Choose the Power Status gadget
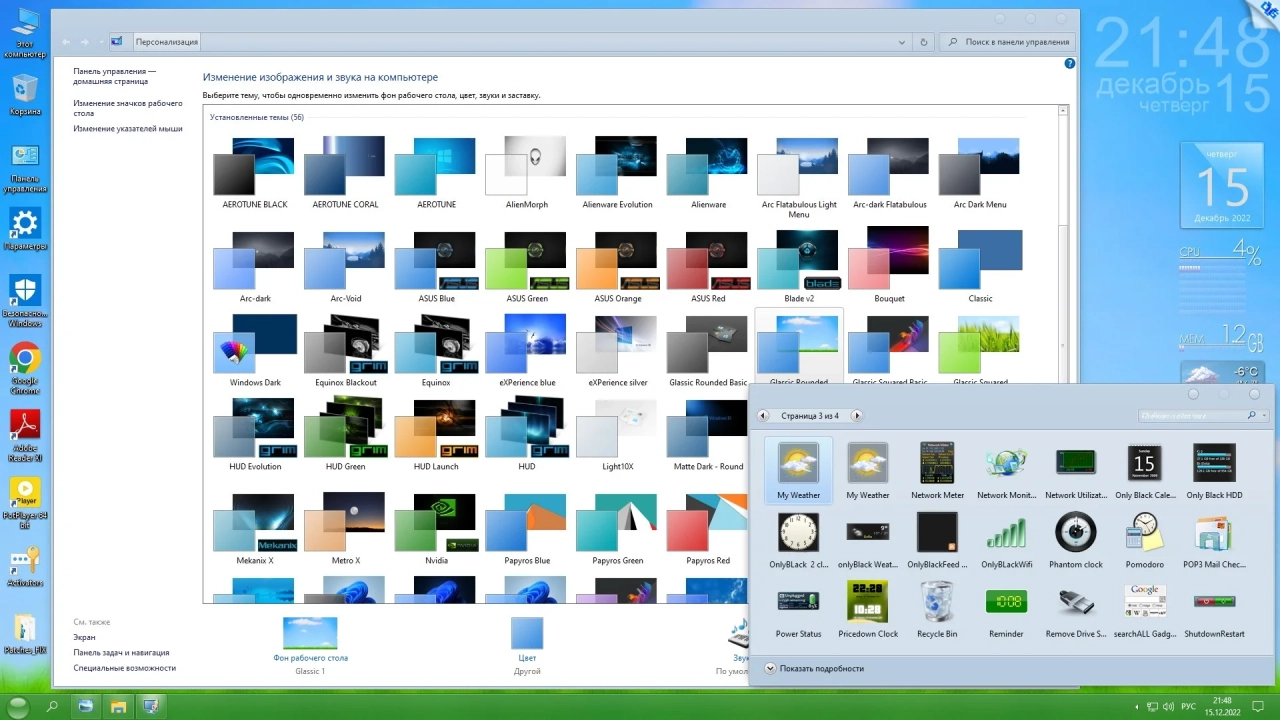This screenshot has height=720, width=1280. click(x=798, y=610)
